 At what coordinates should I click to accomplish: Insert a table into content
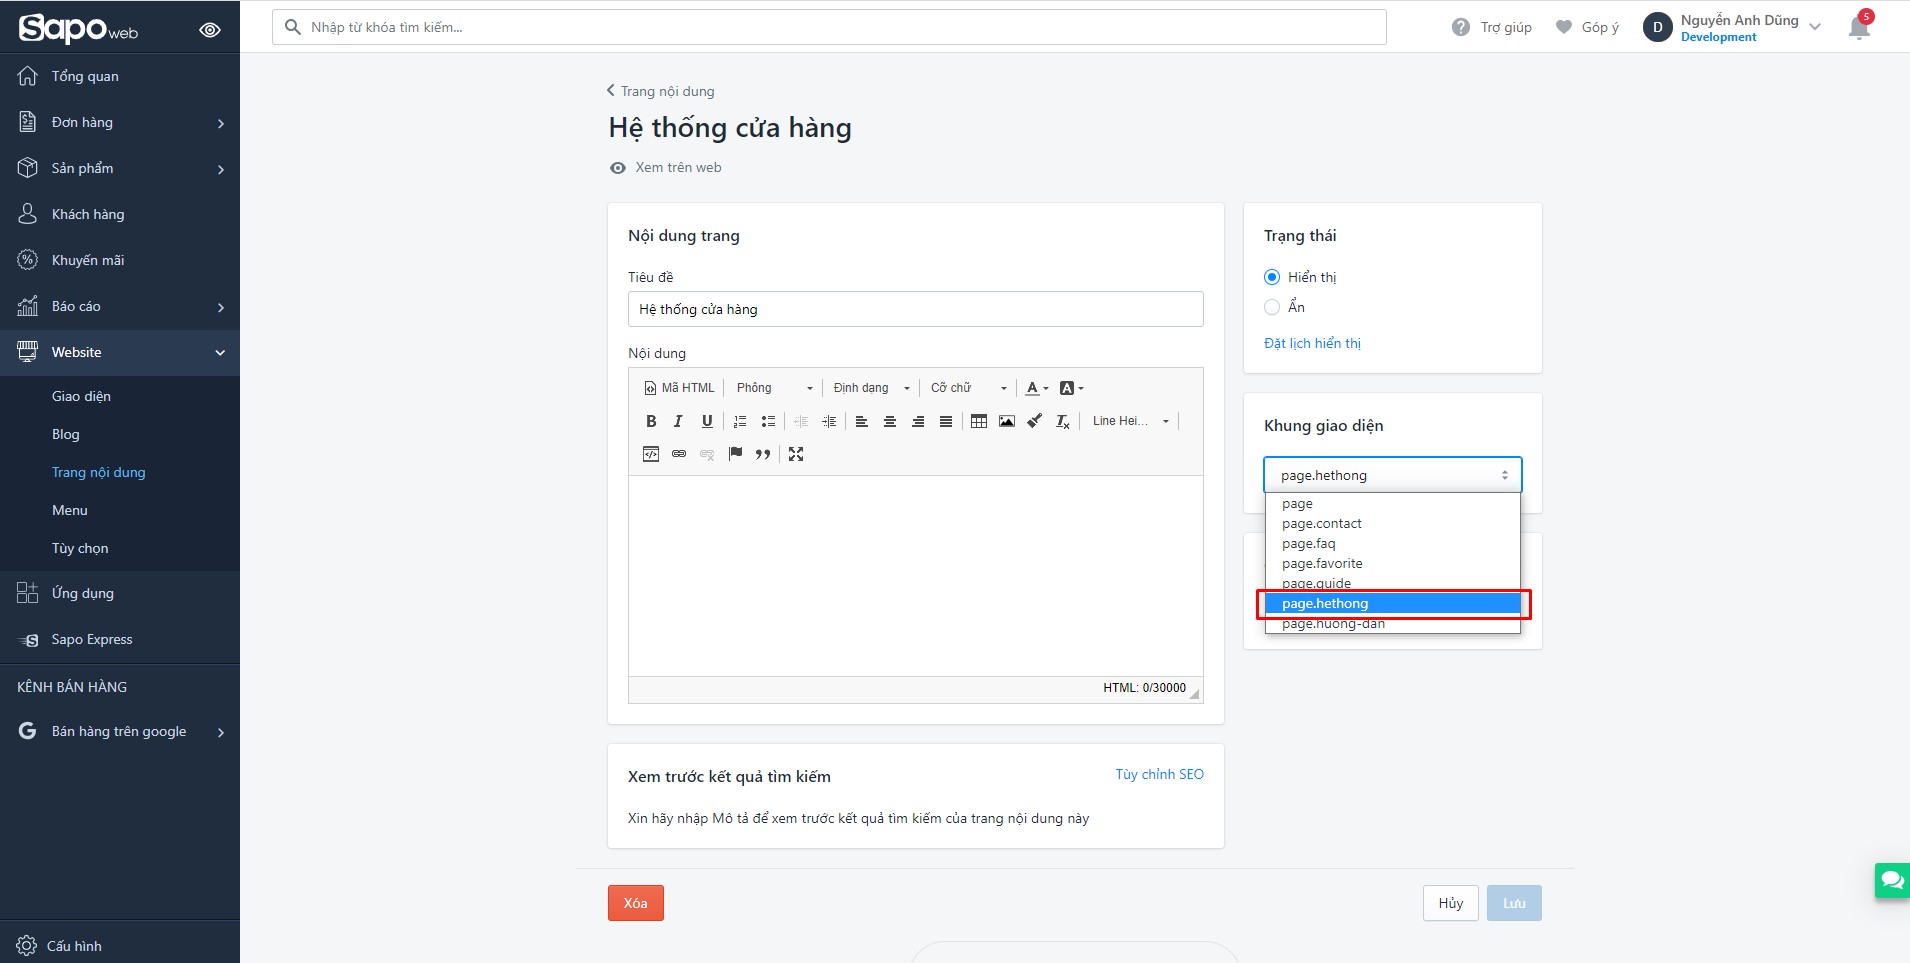click(x=979, y=421)
